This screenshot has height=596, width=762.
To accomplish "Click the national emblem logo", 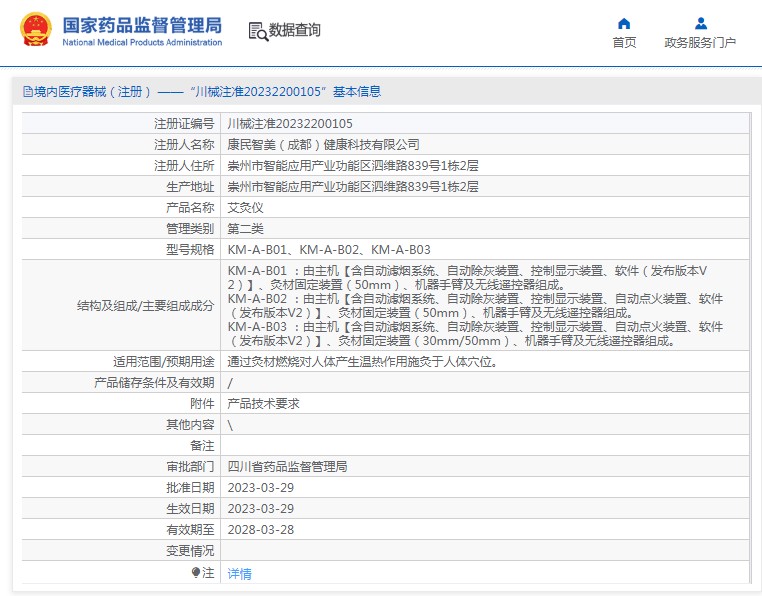I will [x=35, y=30].
